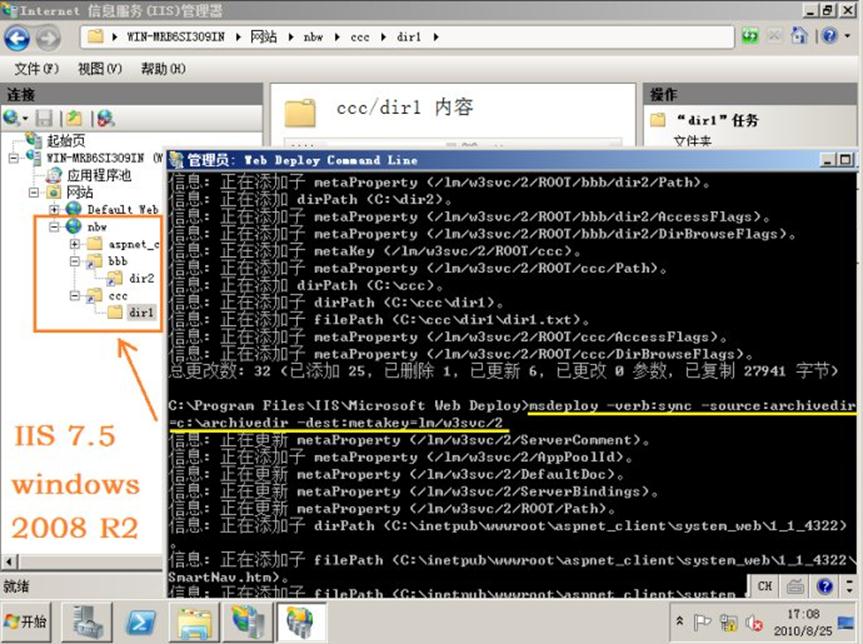
Task: Open the Help icon's dropdown arrow
Action: (847, 36)
